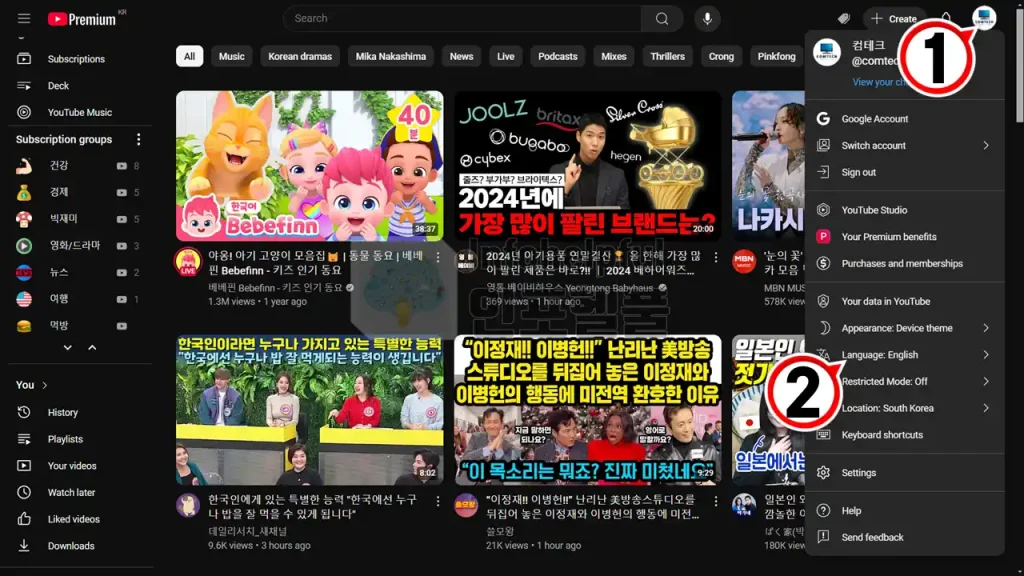Play the 이정재 이병헌 video thumbnail

pos(588,410)
